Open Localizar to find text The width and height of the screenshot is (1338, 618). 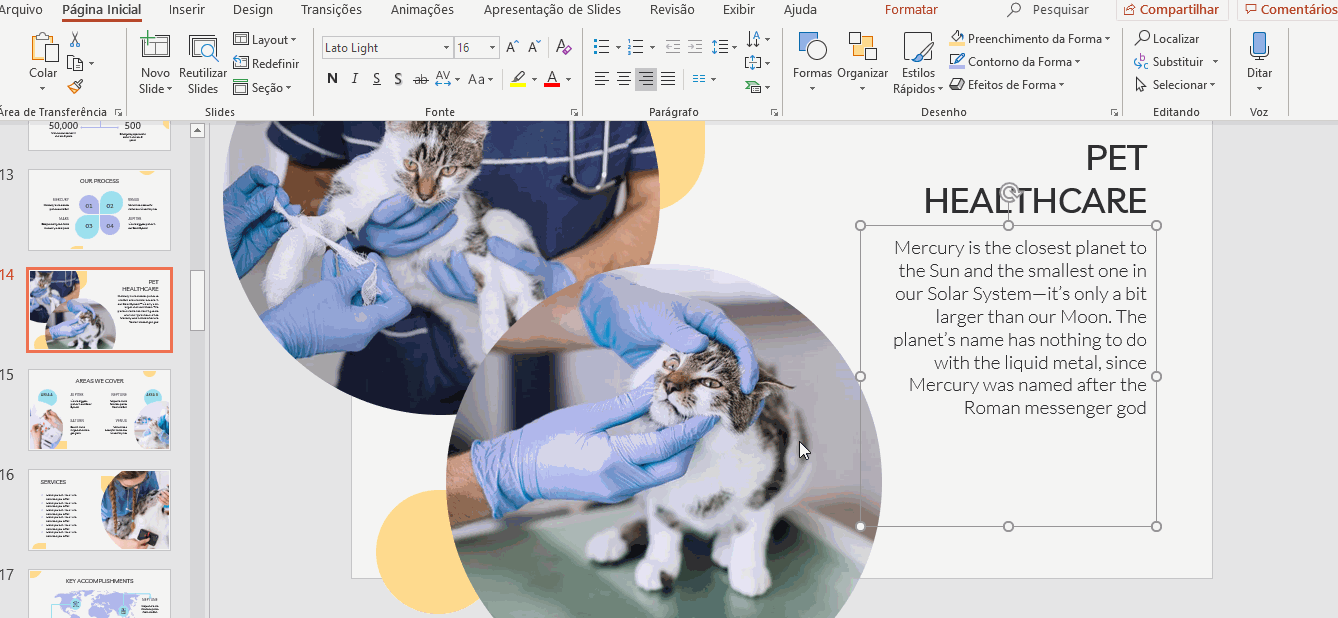pos(1167,39)
